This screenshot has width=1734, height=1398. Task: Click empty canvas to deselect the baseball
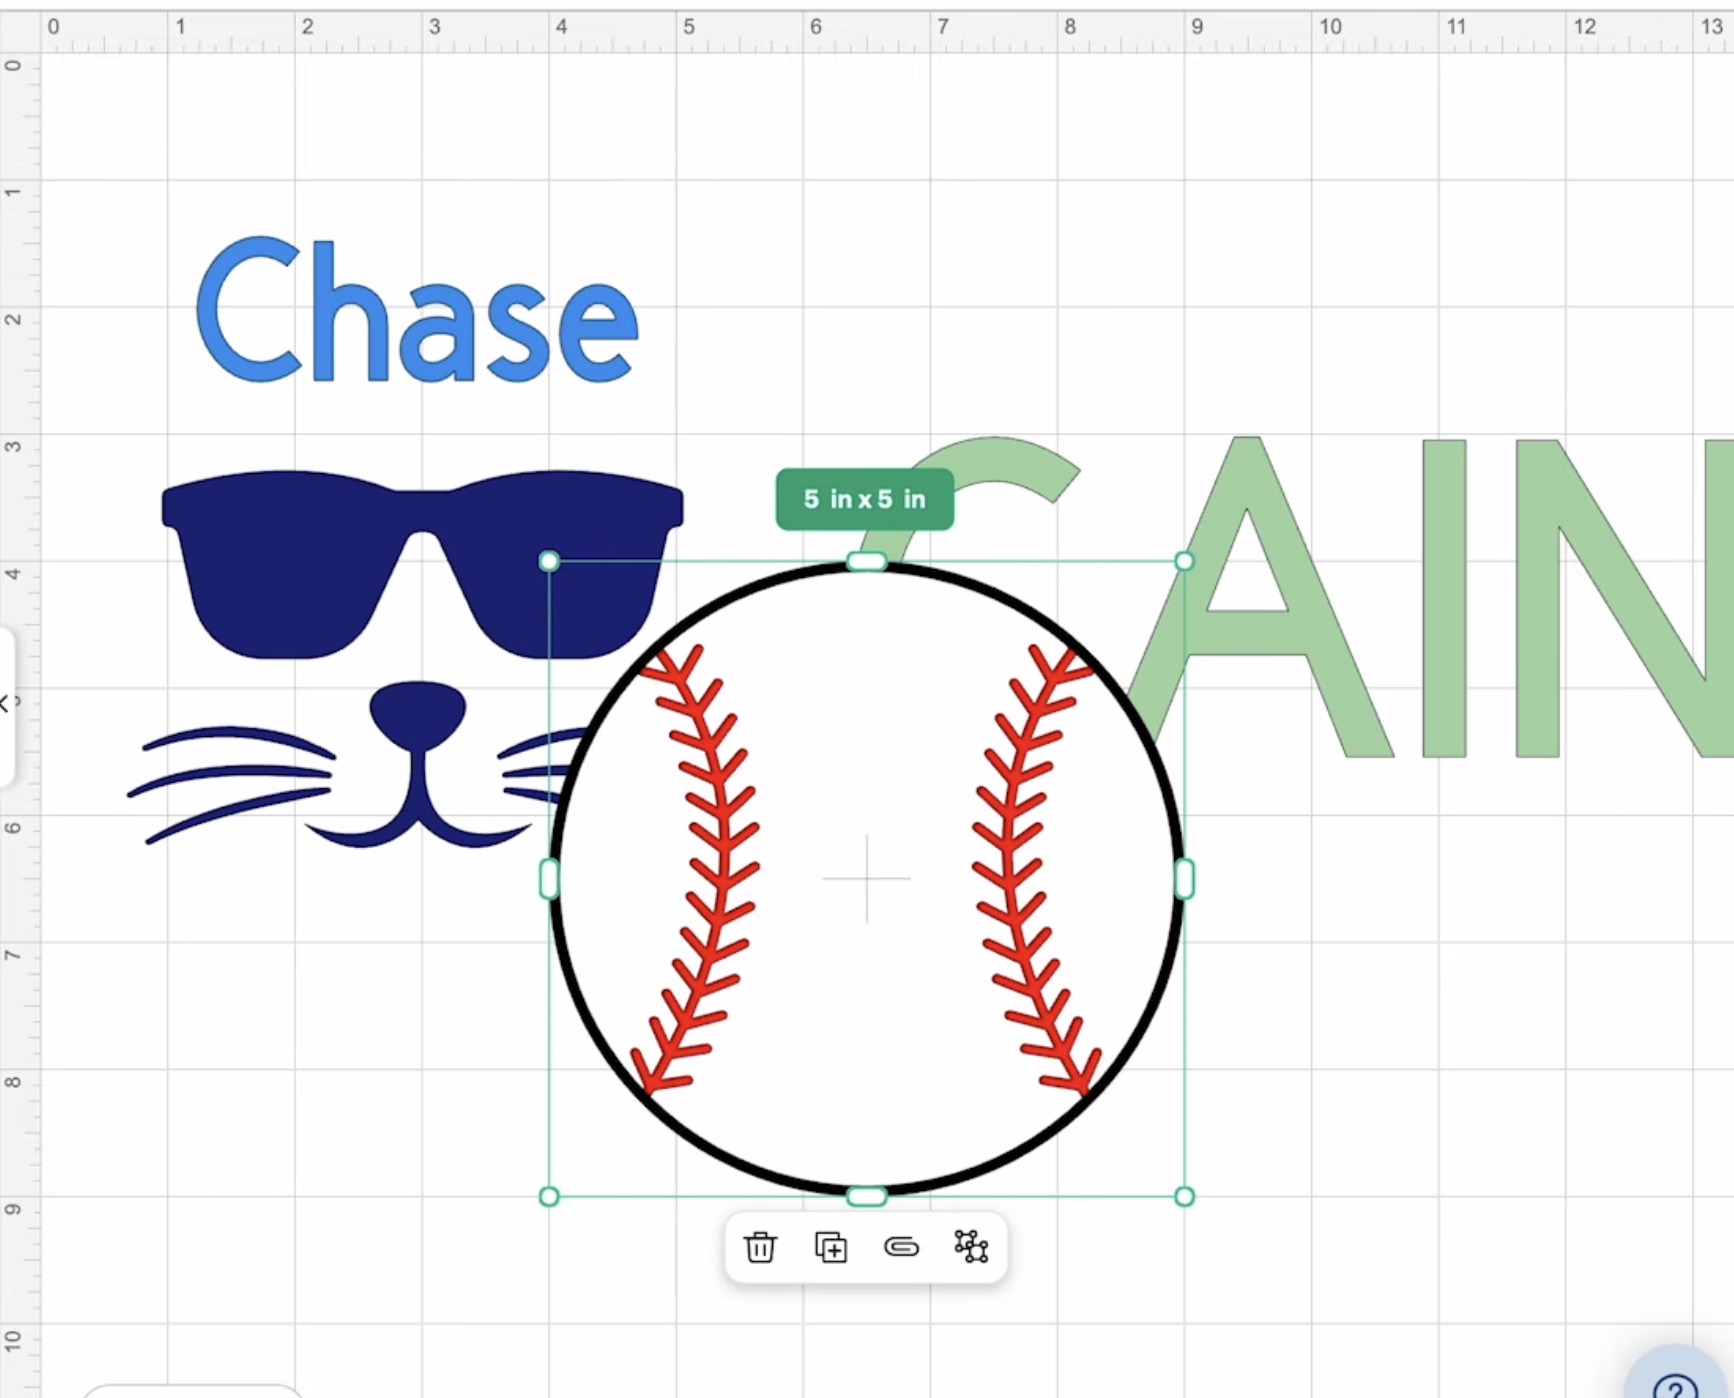coord(300,1100)
